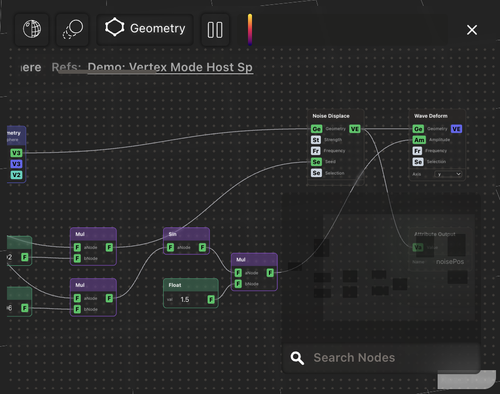Screen dimensions: 500x394
Task: Select the upper-left Mul node header
Action: pyautogui.click(x=93, y=234)
